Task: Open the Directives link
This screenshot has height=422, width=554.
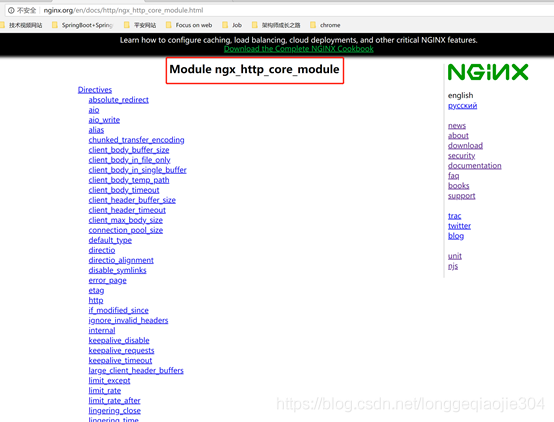Action: point(95,90)
